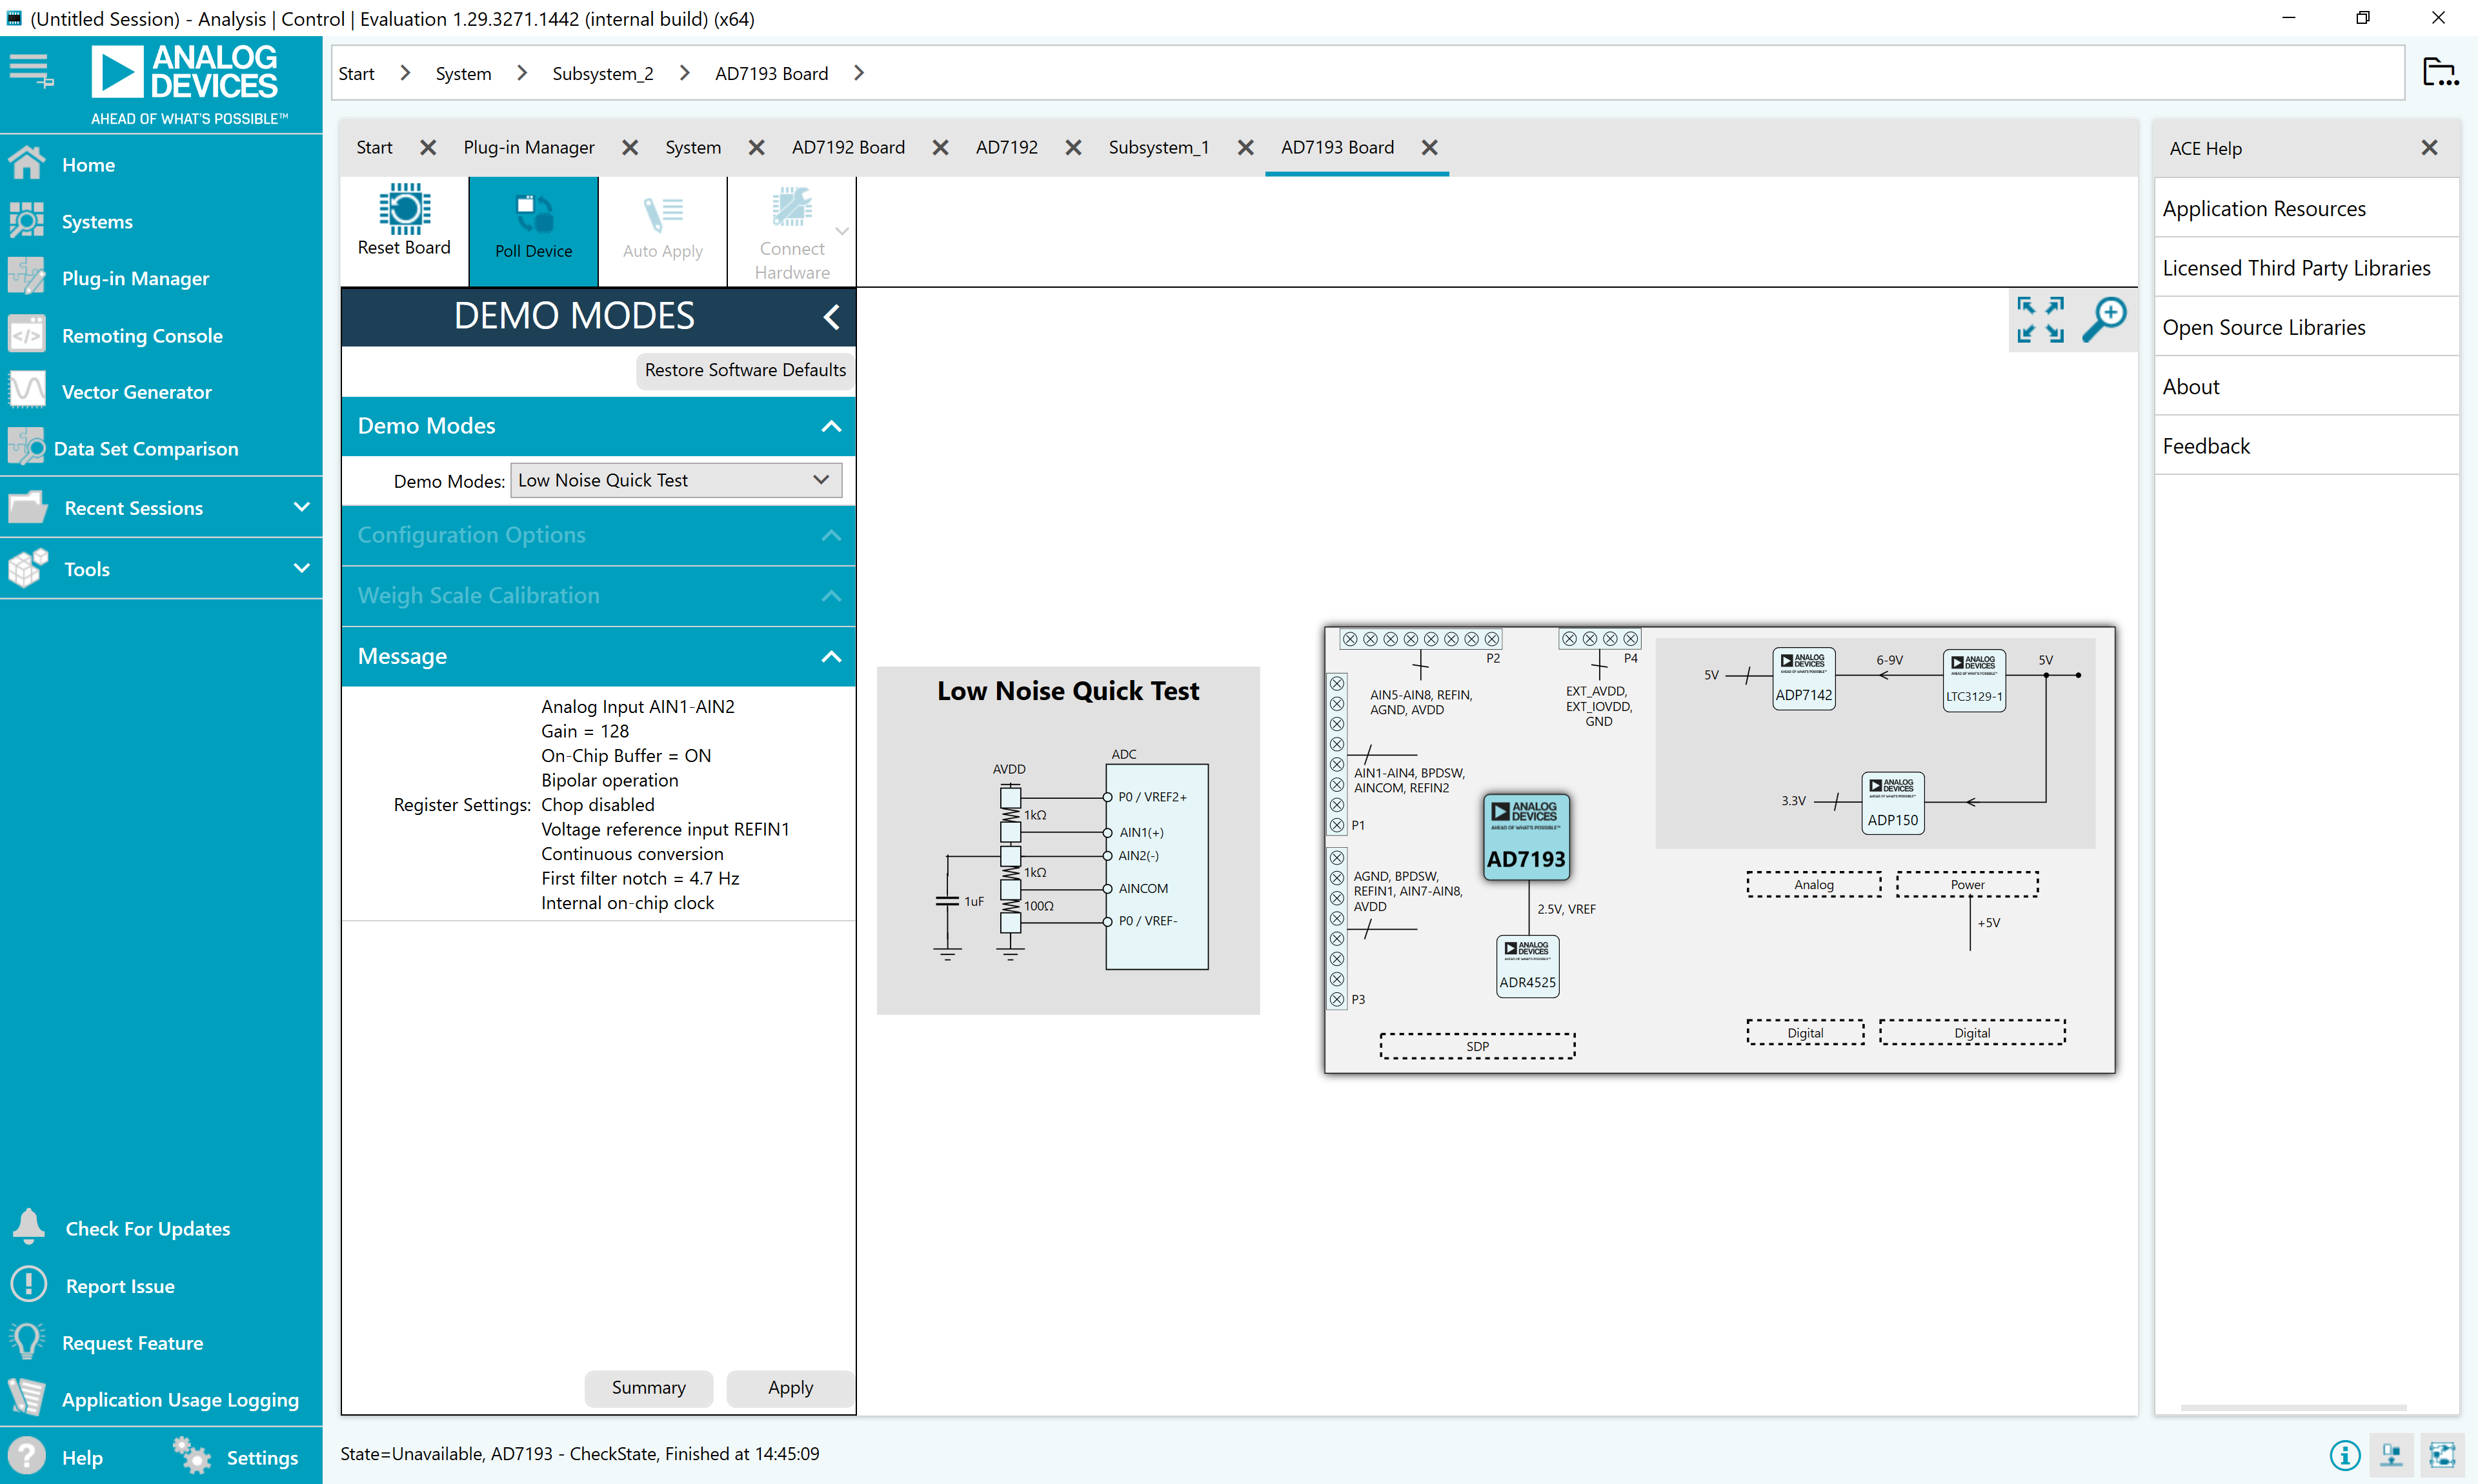Select the AD7193 chip in board diagram
Screen dimensions: 2478x1484
click(1526, 837)
